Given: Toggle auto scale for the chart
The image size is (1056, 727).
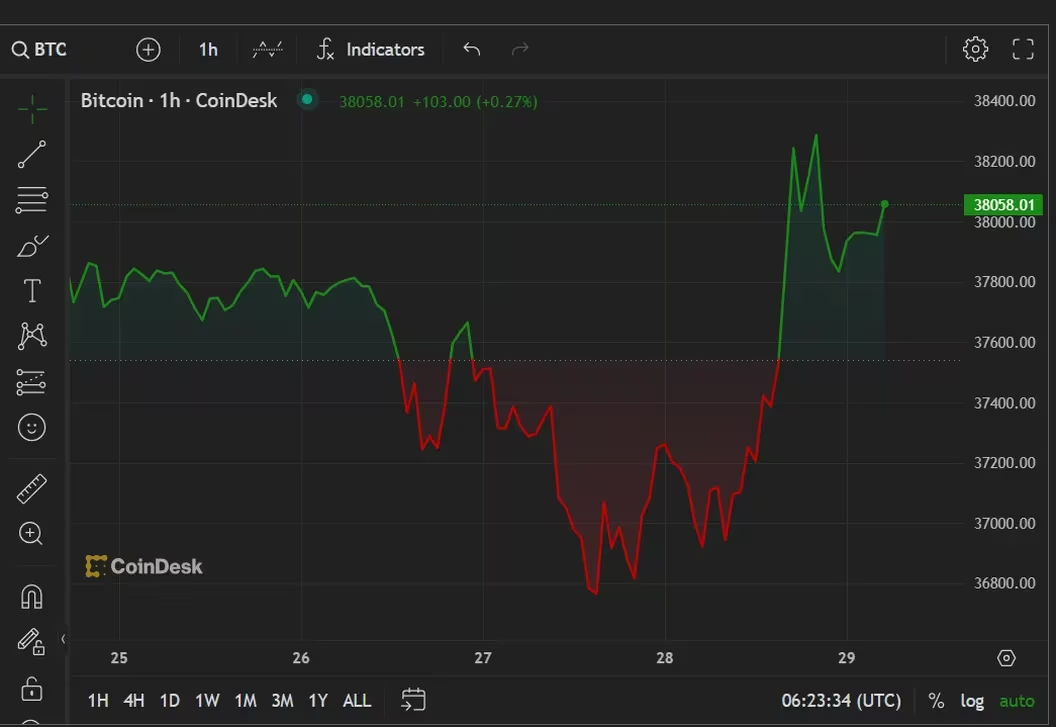Looking at the screenshot, I should [x=1017, y=701].
